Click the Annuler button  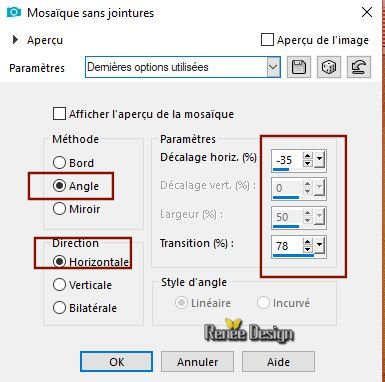[x=197, y=362]
